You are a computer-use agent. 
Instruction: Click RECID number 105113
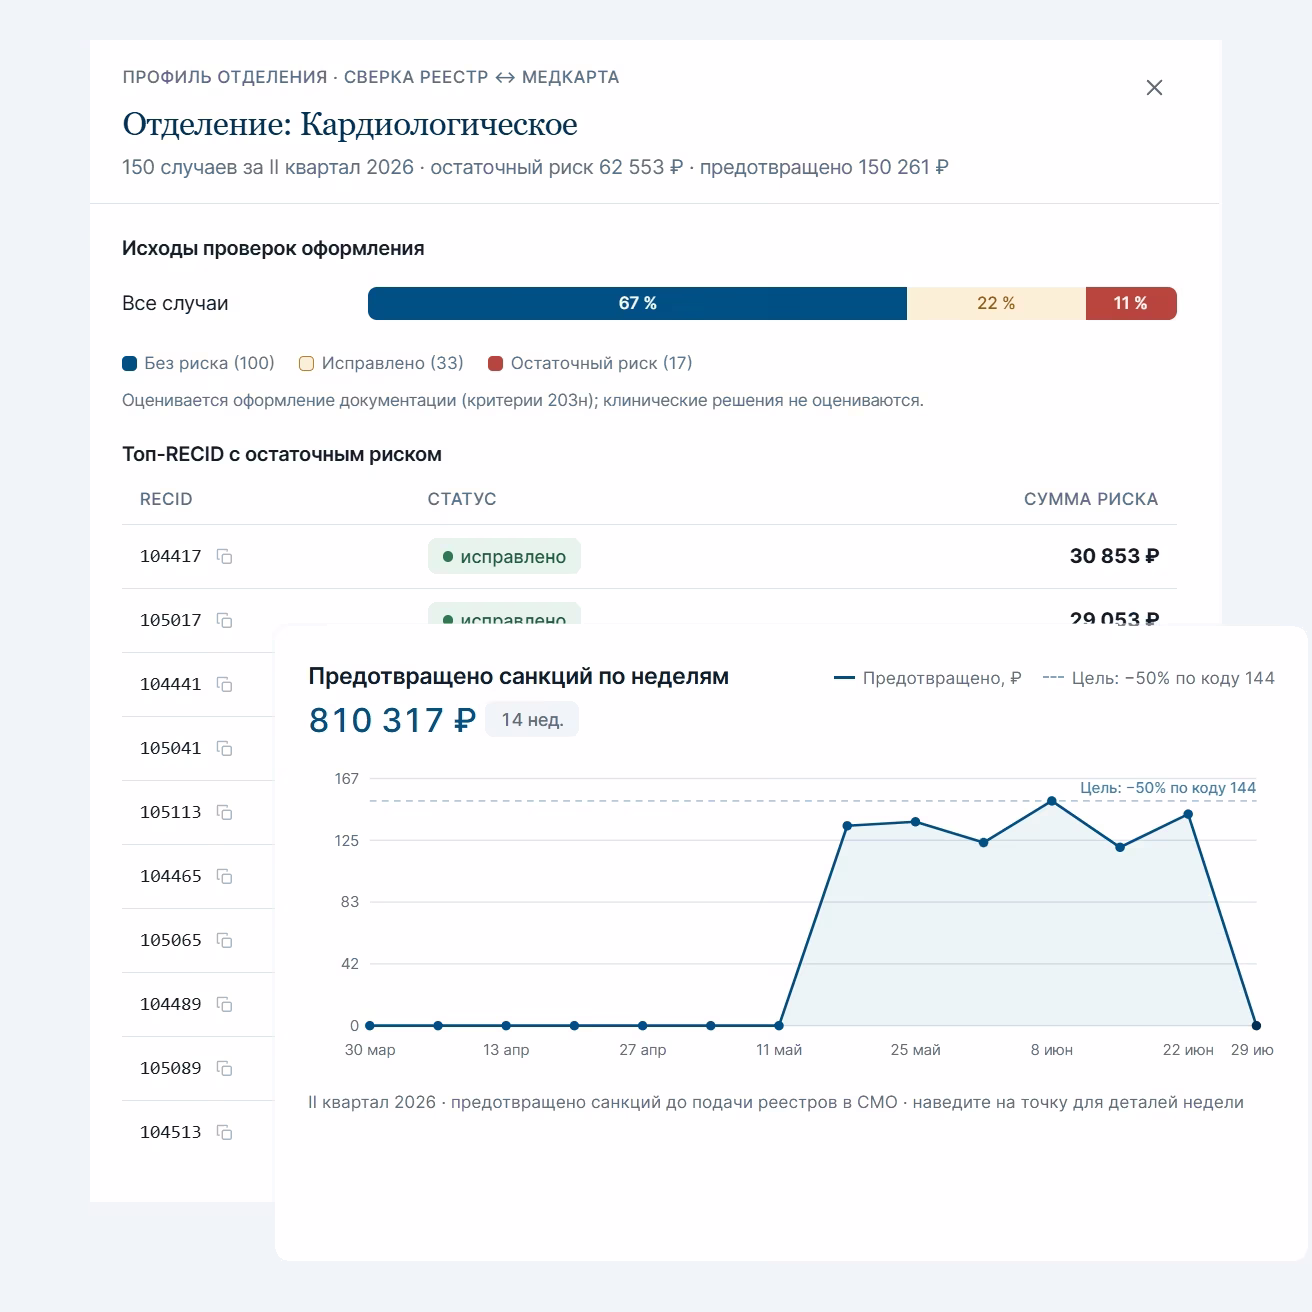[171, 812]
